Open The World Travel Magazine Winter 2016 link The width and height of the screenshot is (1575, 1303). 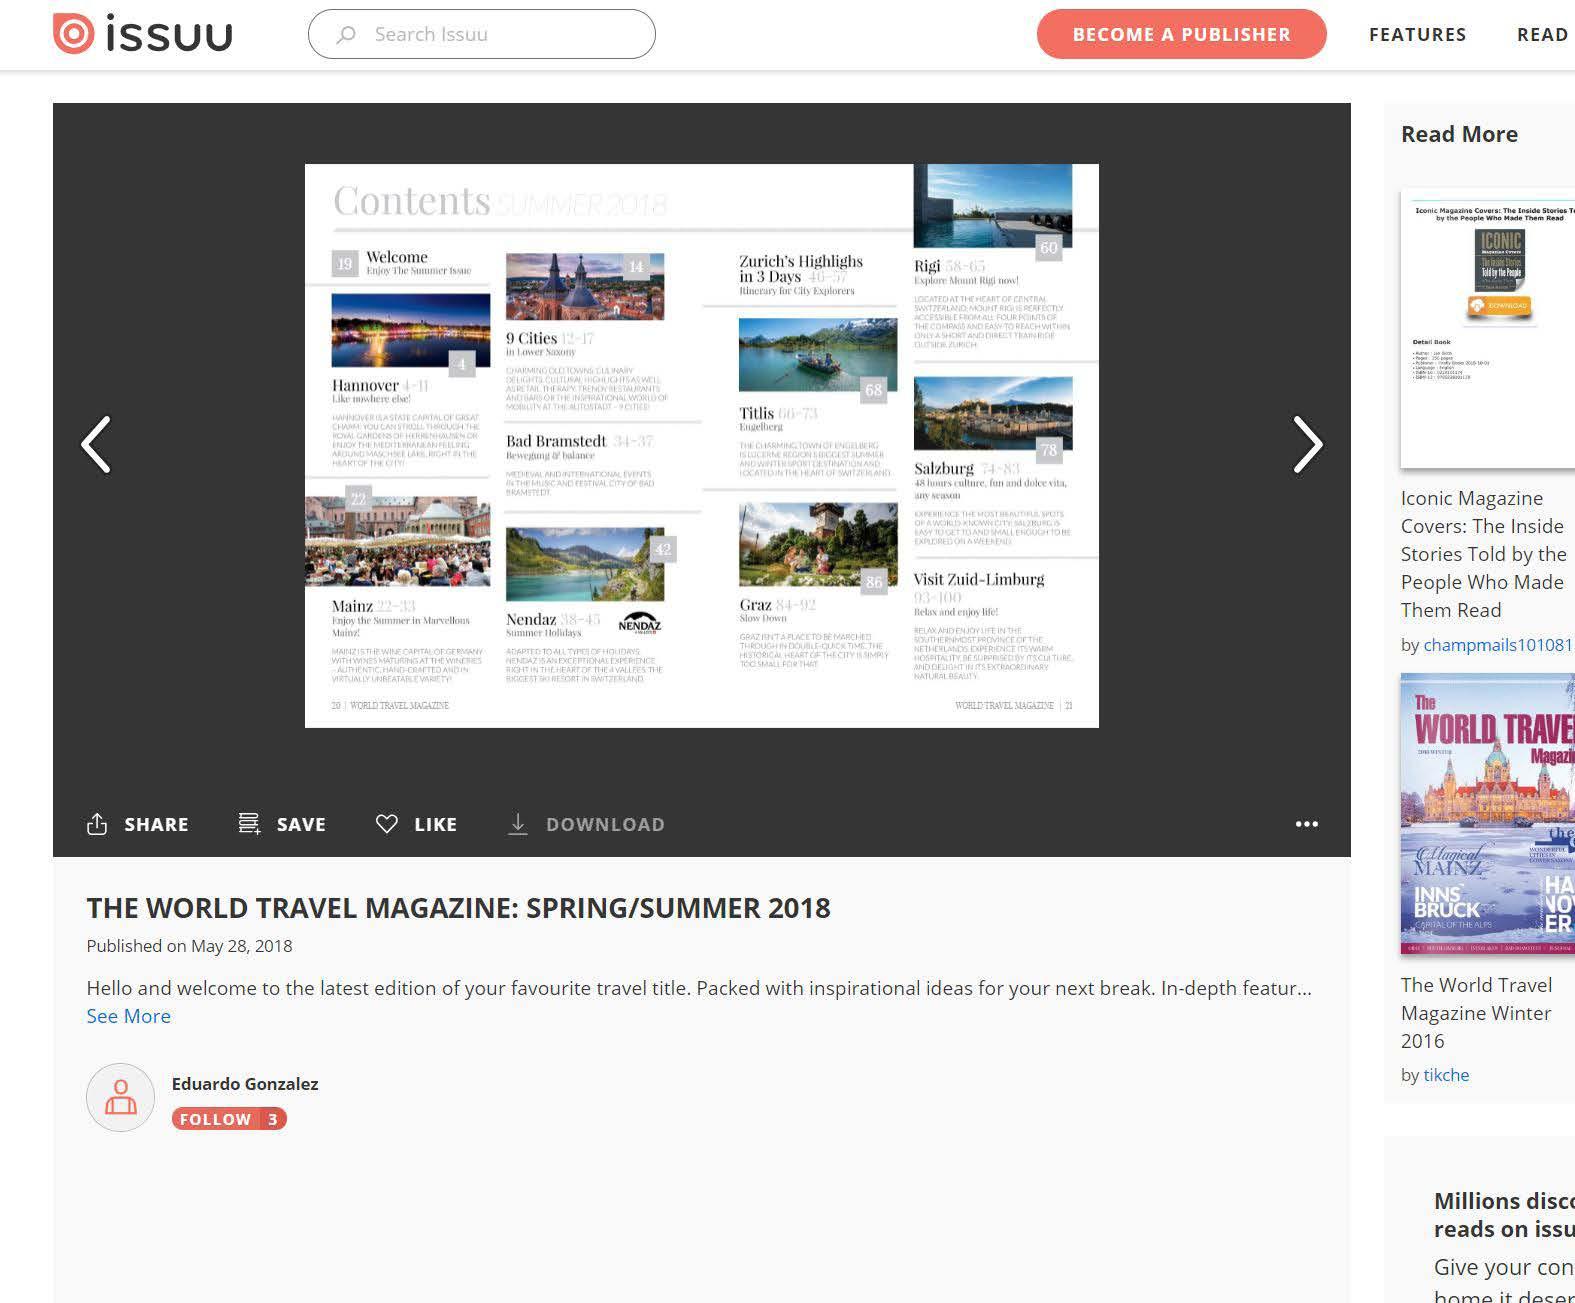tap(1477, 1013)
